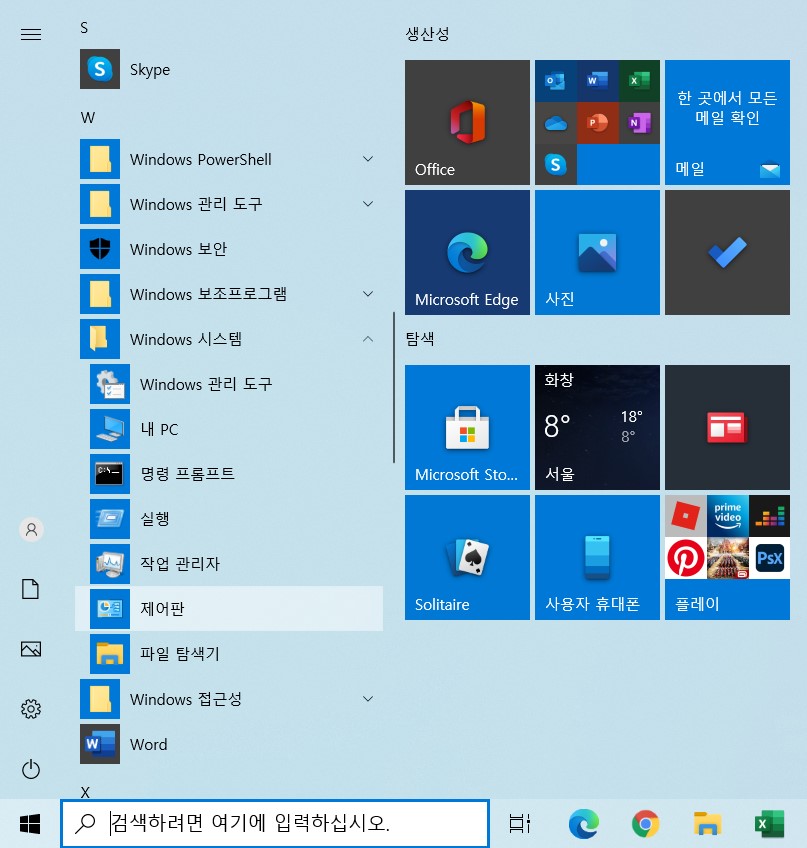Click the Power button in Start sidebar
The image size is (807, 848).
tap(31, 769)
